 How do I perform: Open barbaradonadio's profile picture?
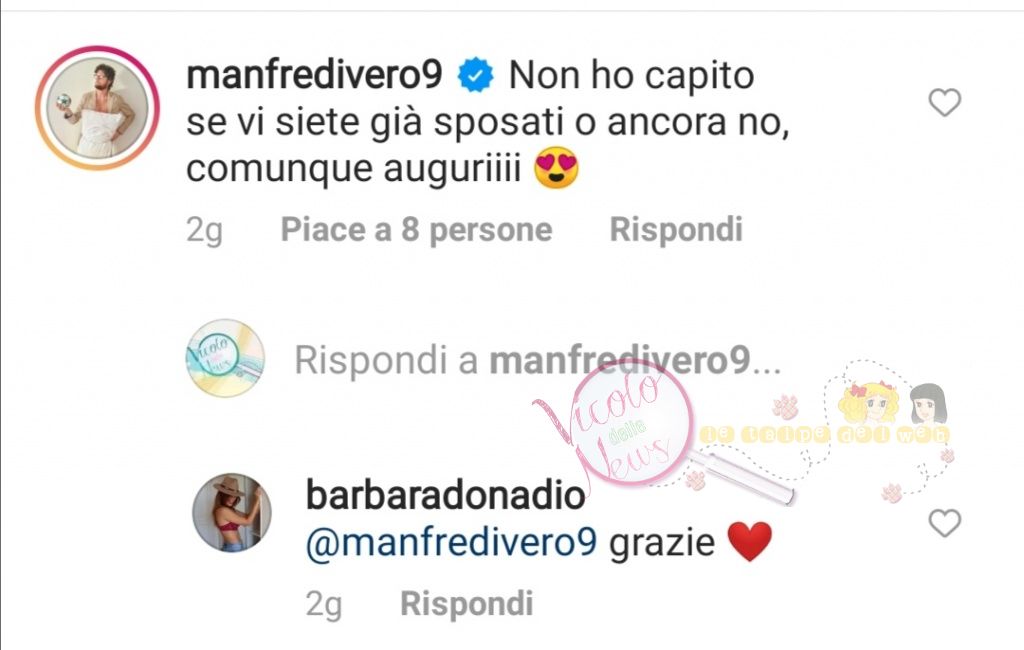pyautogui.click(x=232, y=513)
